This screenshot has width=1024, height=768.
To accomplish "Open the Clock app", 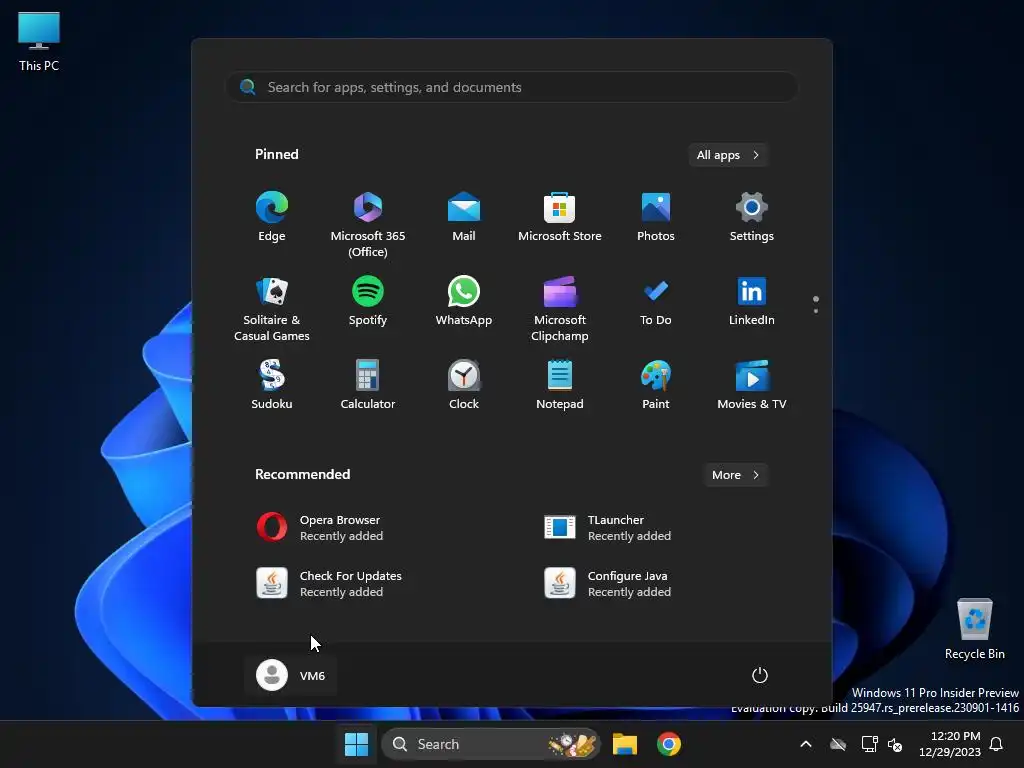I will tap(464, 385).
